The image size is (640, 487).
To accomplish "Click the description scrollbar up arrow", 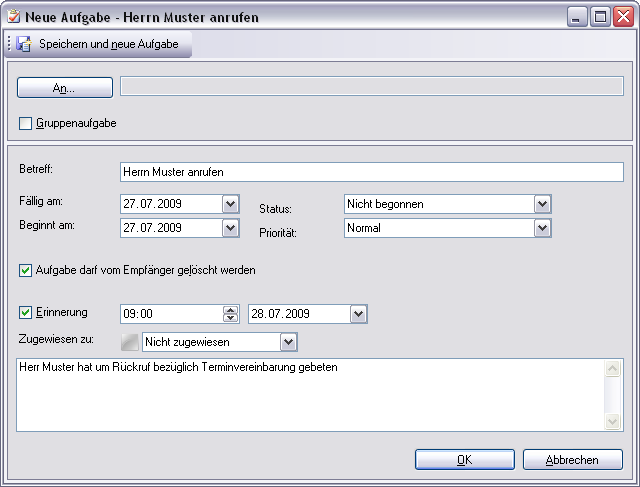I will (x=613, y=369).
